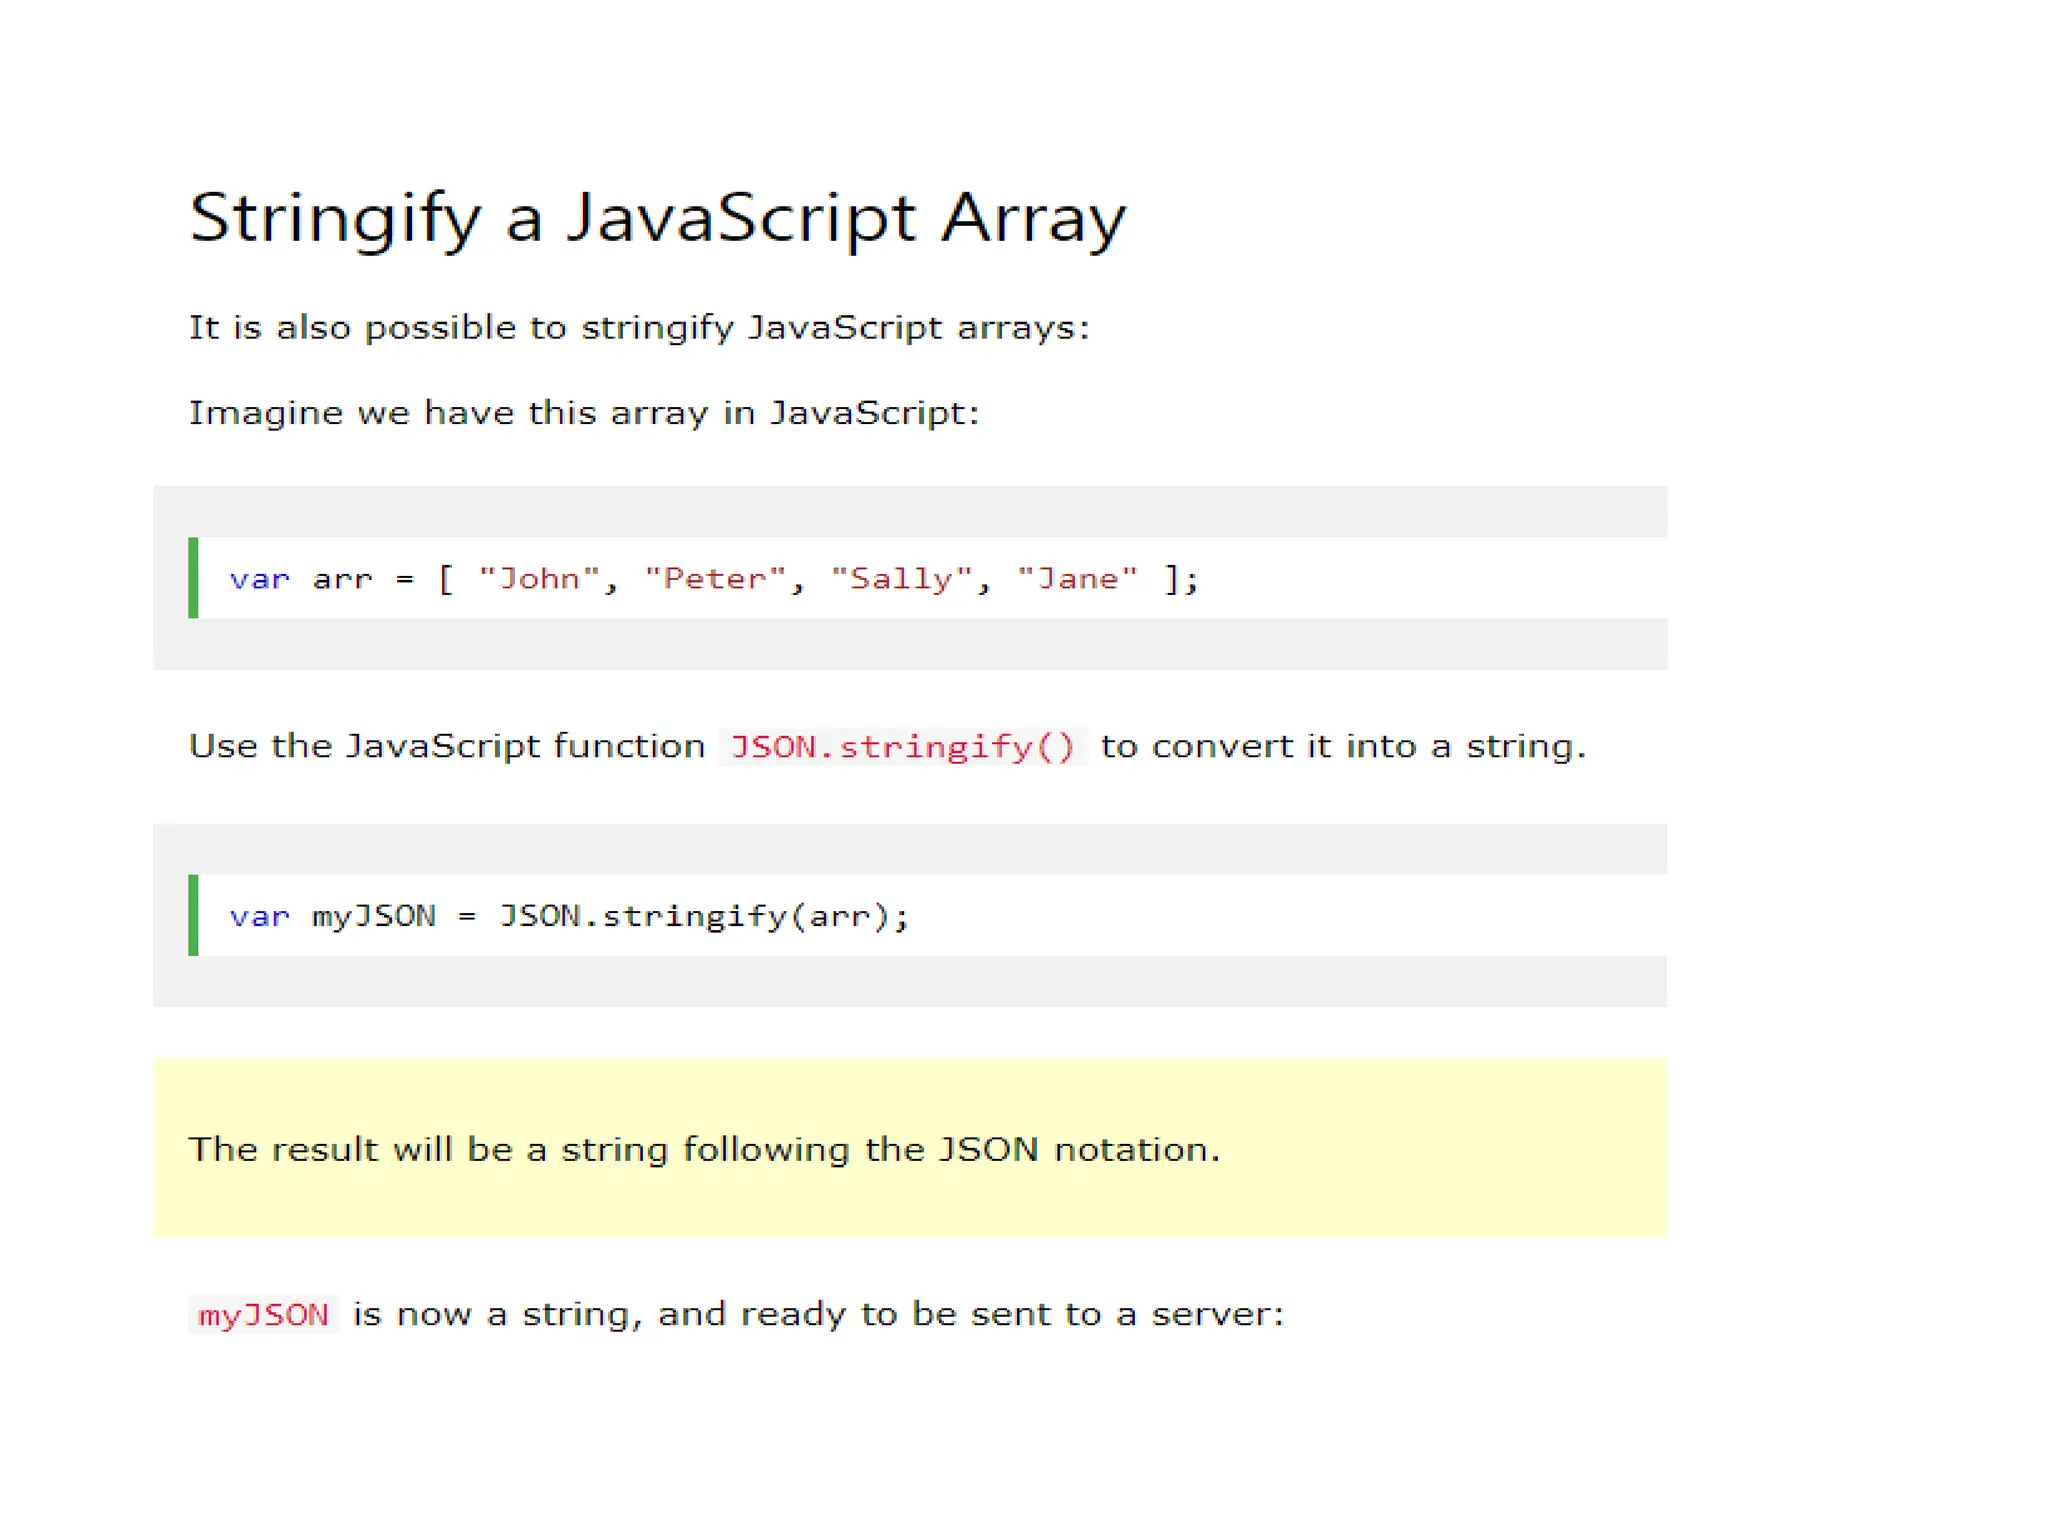Click the 'Stringify a JavaScript Array' heading
Screen dimensions: 2048x1536
[657, 218]
